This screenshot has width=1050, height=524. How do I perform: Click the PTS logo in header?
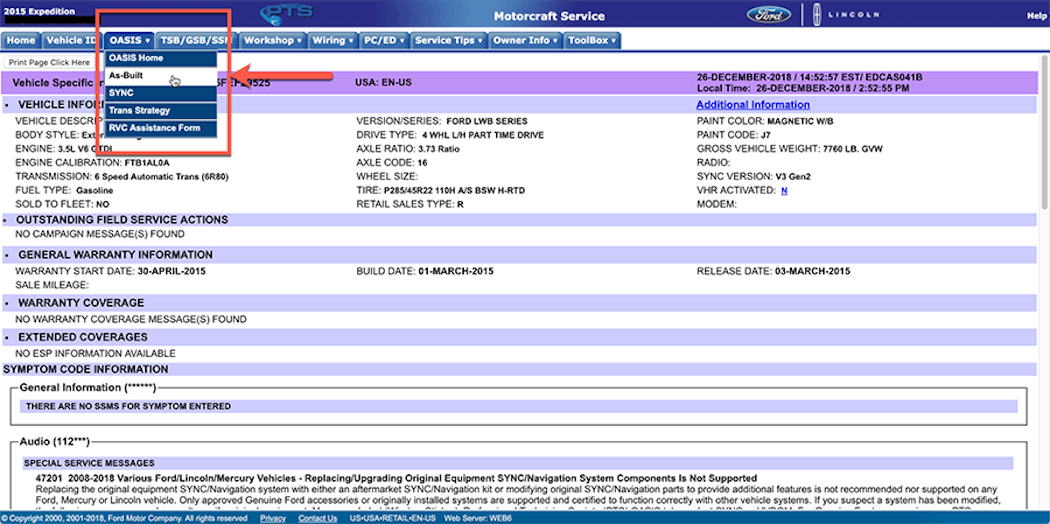click(286, 15)
